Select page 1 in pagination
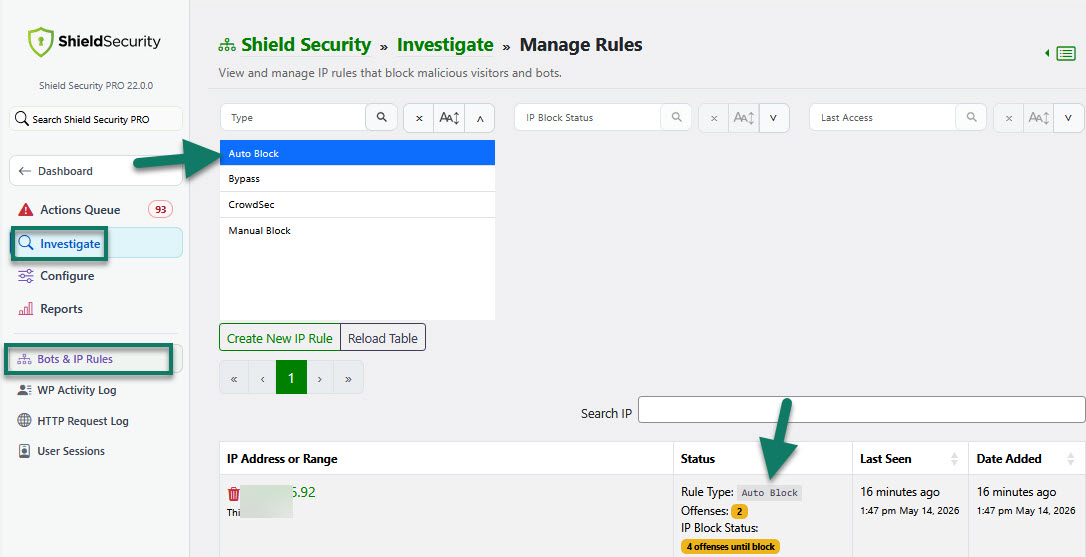Viewport: 1086px width, 557px height. tap(291, 378)
